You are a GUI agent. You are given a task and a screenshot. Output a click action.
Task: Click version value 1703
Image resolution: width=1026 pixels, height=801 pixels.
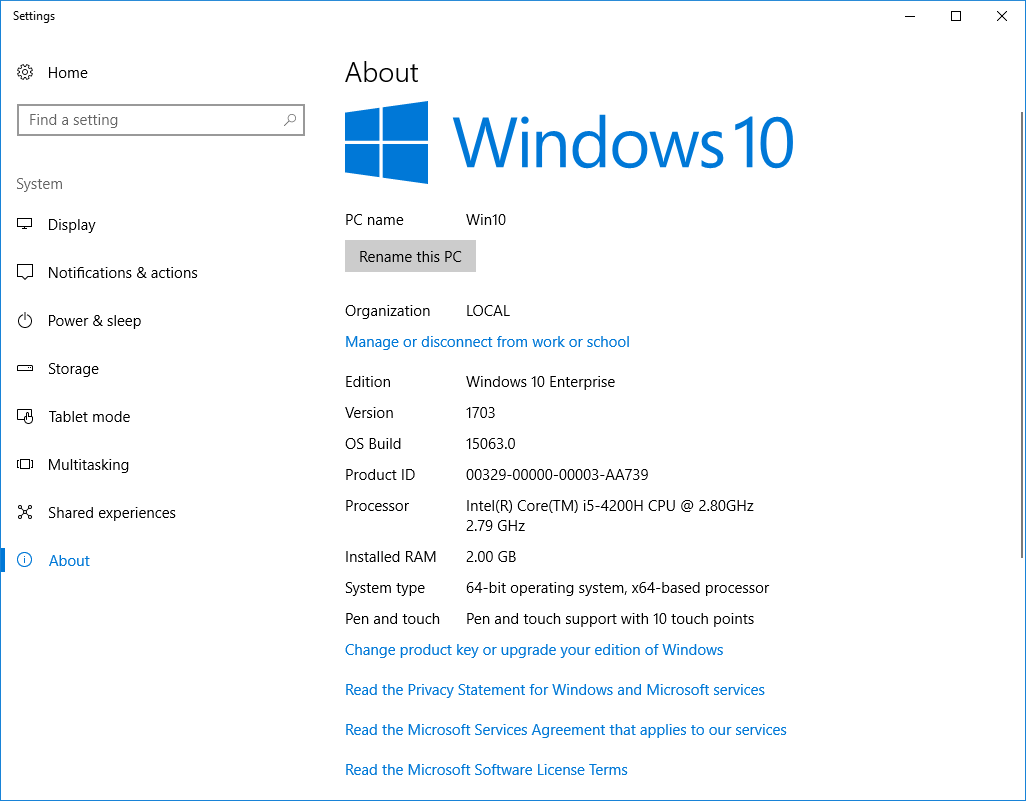(480, 413)
